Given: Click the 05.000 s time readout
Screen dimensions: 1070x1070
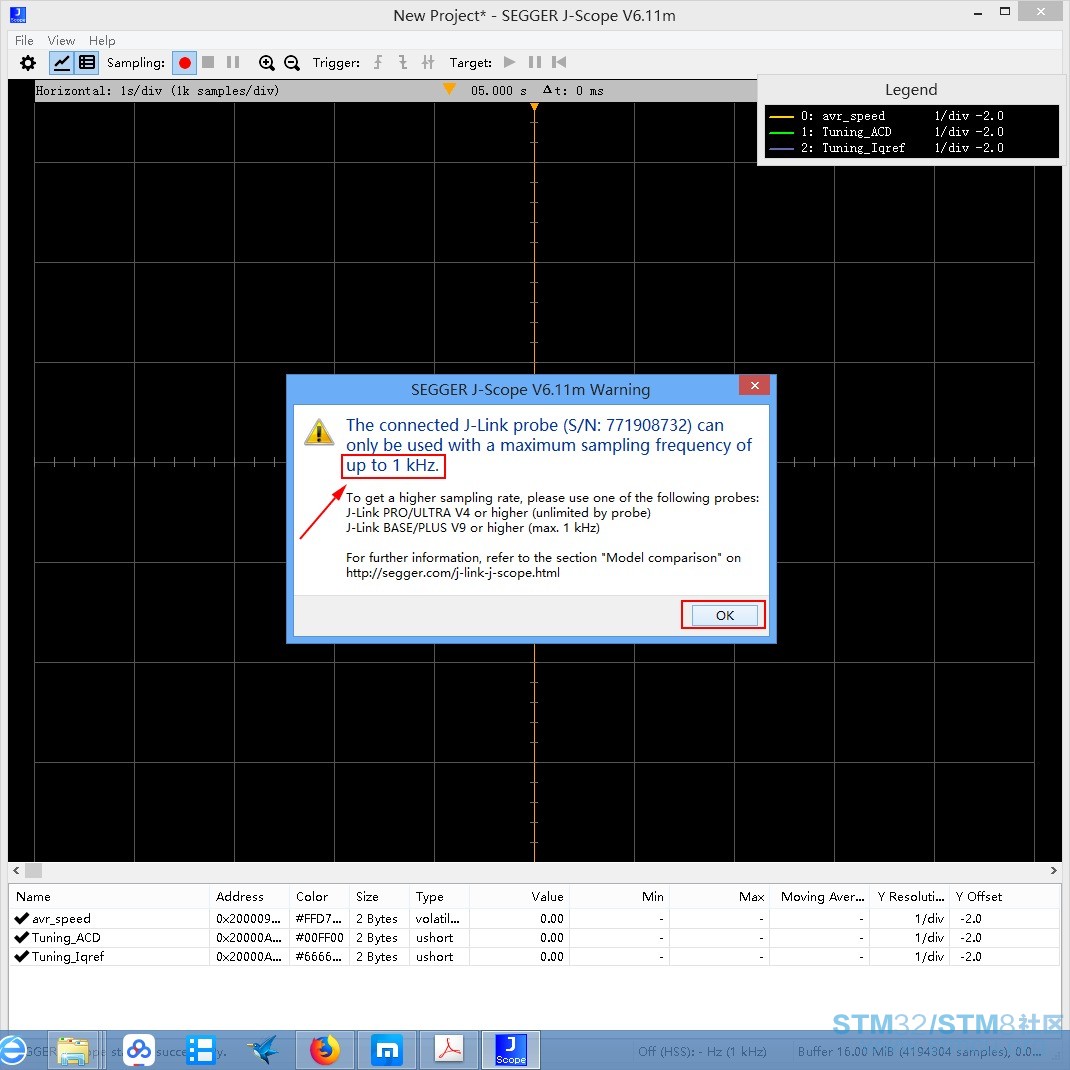Looking at the screenshot, I should (x=498, y=90).
